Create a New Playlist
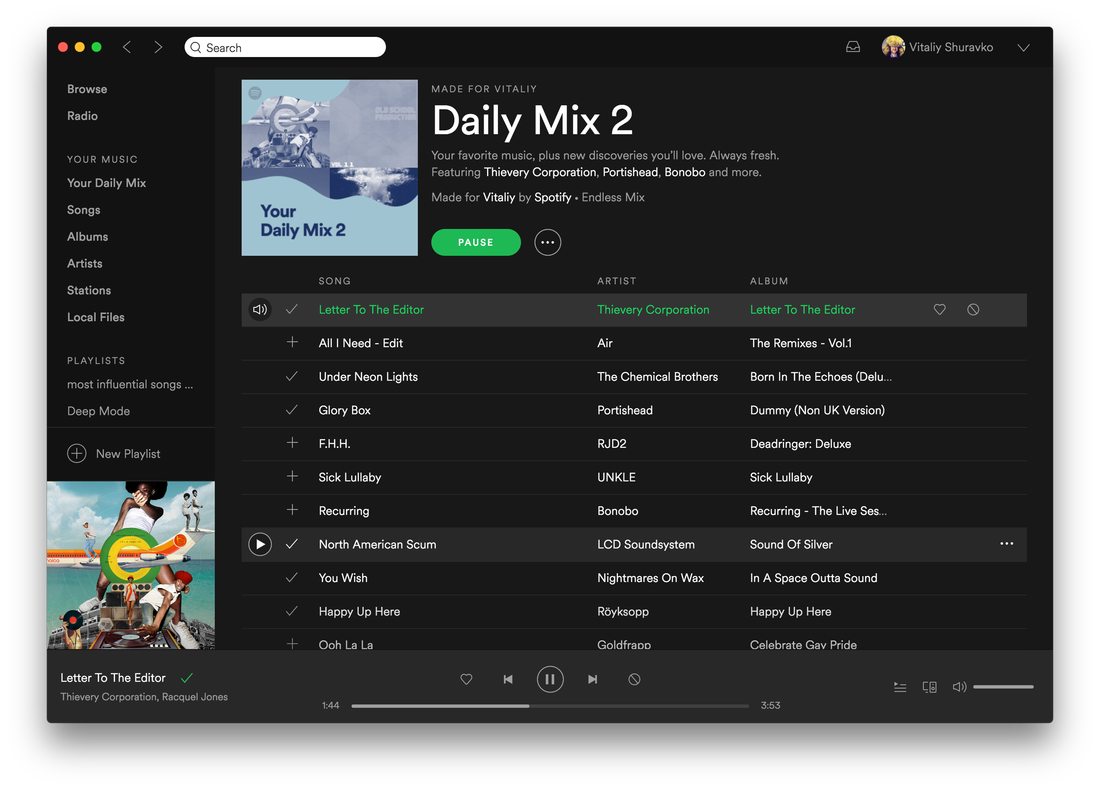This screenshot has width=1100, height=790. click(x=114, y=453)
